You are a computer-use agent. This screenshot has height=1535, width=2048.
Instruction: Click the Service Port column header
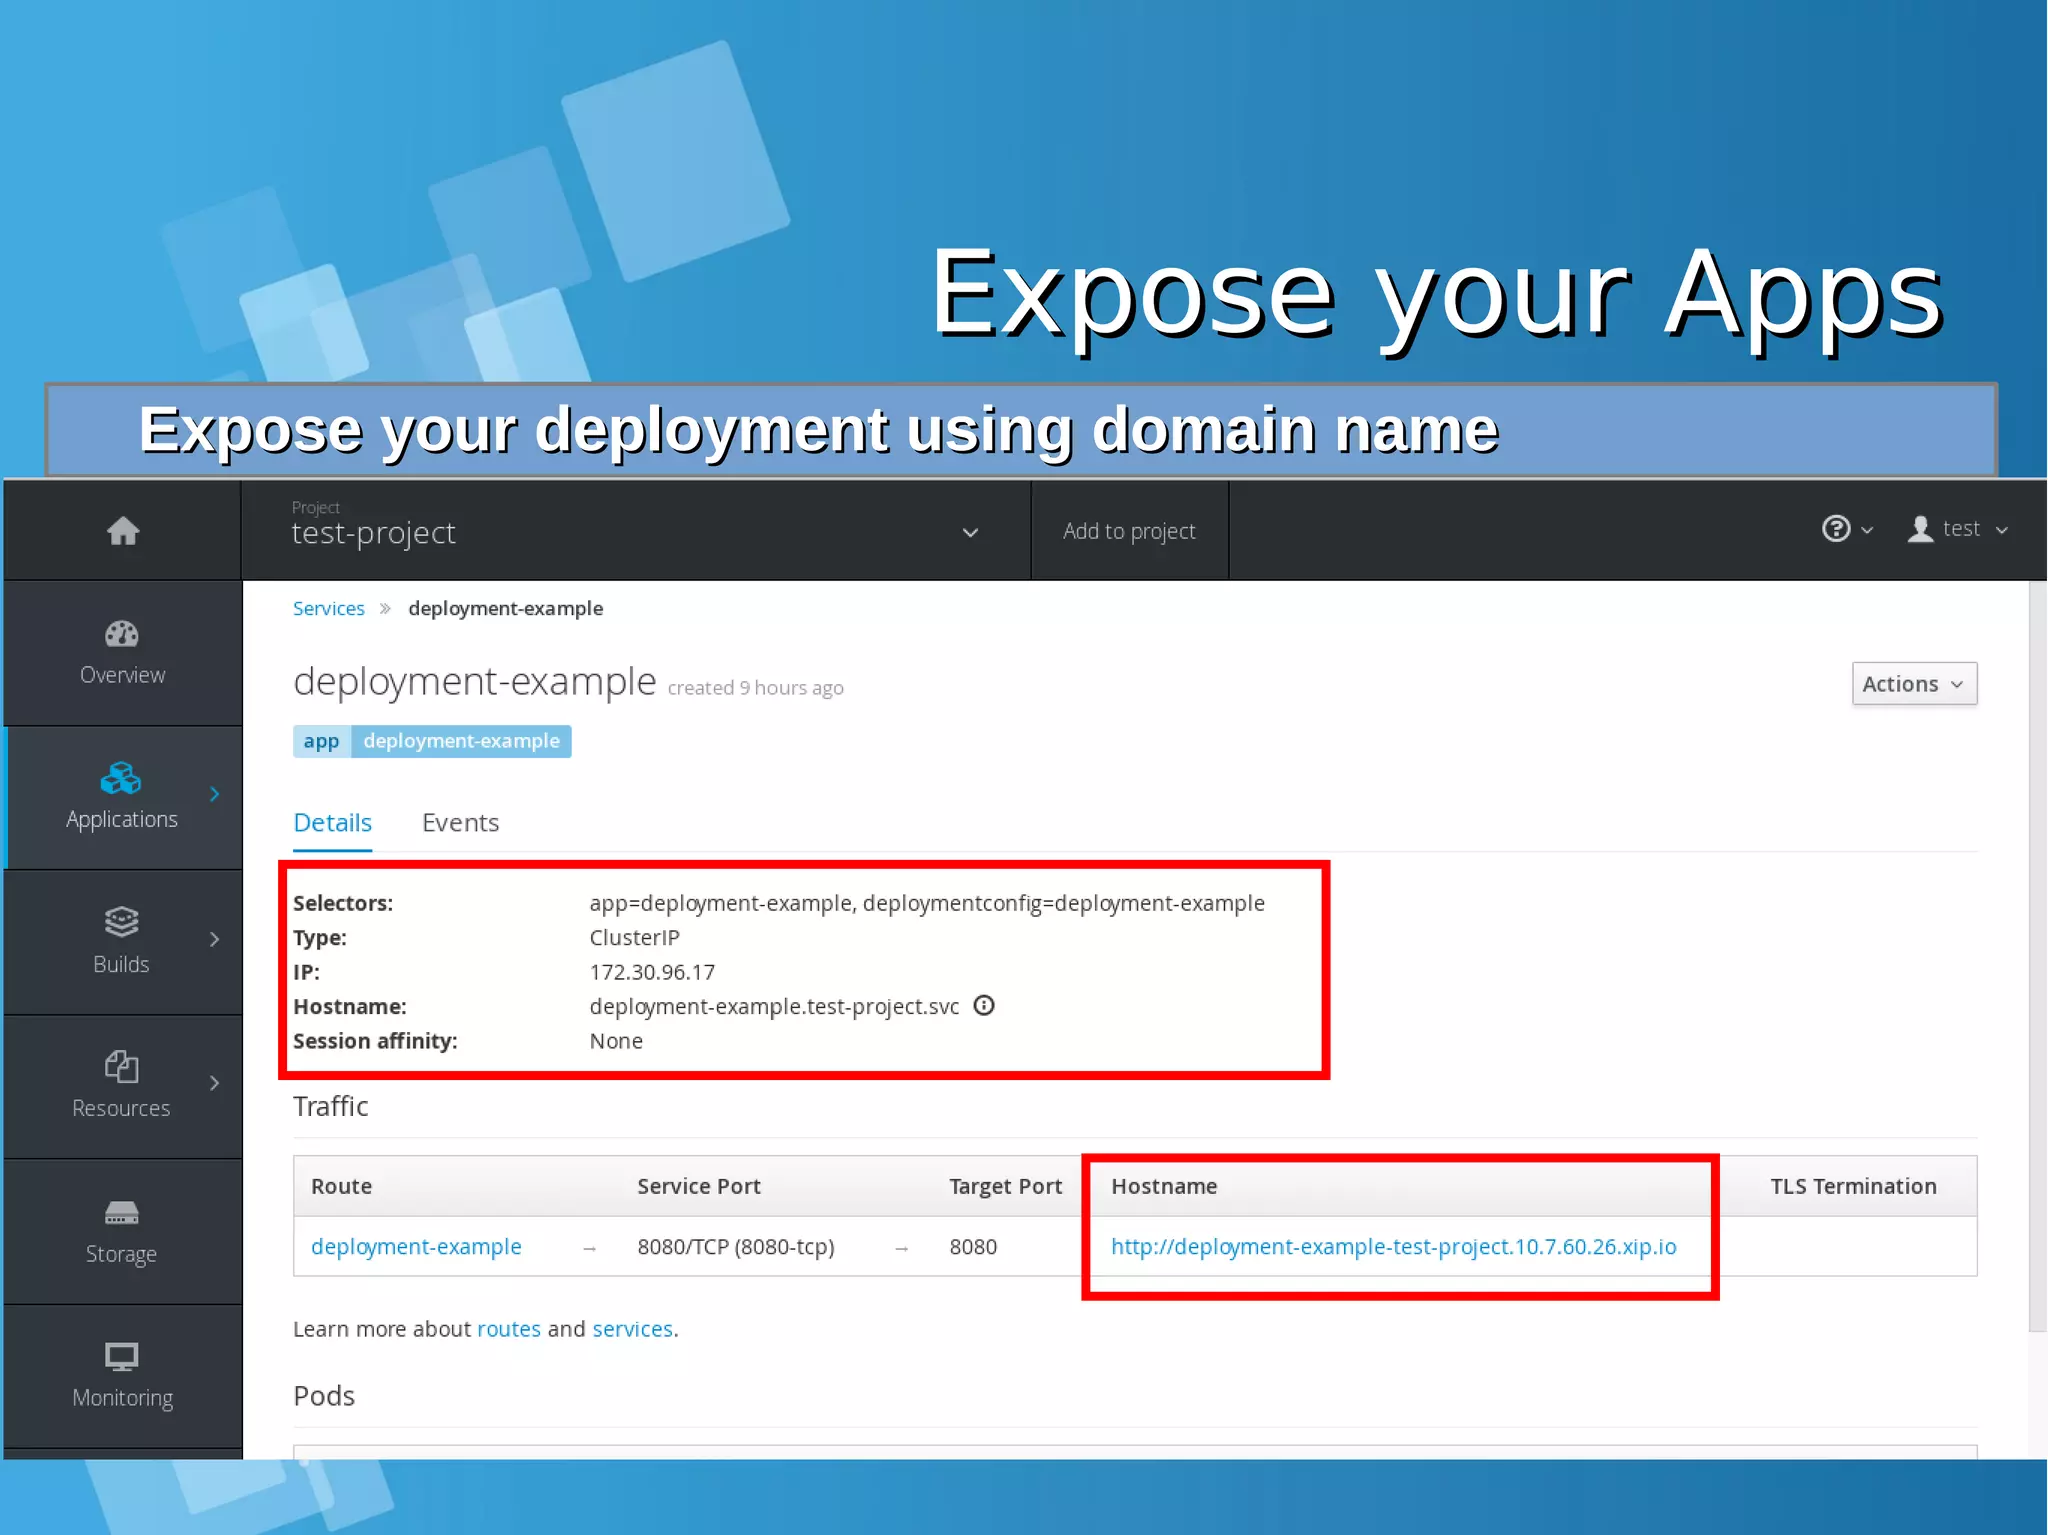698,1187
